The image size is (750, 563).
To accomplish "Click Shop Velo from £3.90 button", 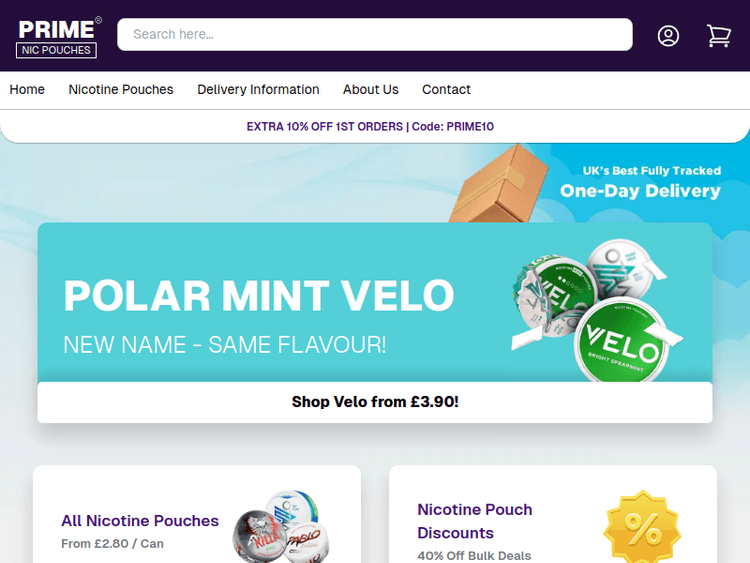I will tap(375, 402).
